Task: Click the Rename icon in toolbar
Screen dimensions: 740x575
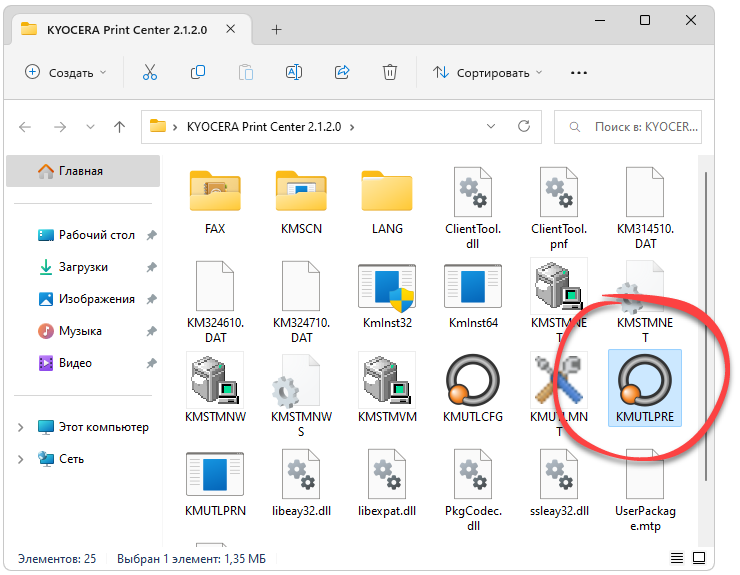Action: point(294,72)
